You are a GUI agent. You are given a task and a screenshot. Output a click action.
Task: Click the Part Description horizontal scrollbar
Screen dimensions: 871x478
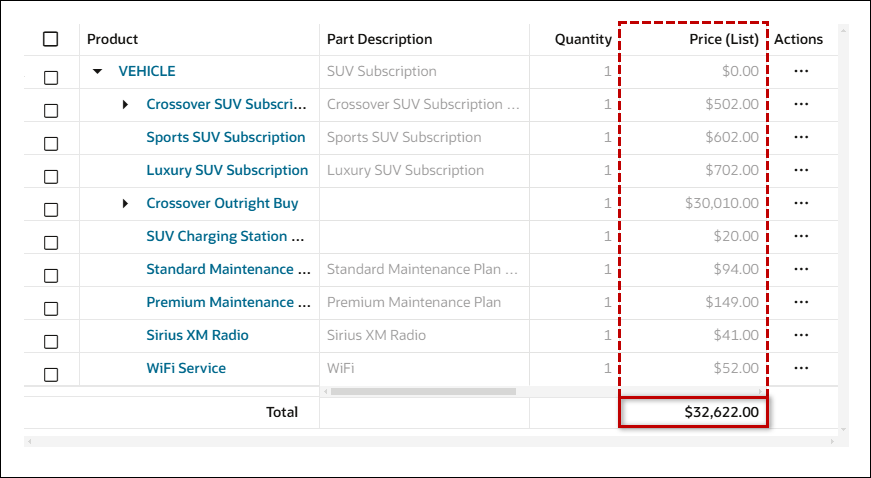pos(420,391)
